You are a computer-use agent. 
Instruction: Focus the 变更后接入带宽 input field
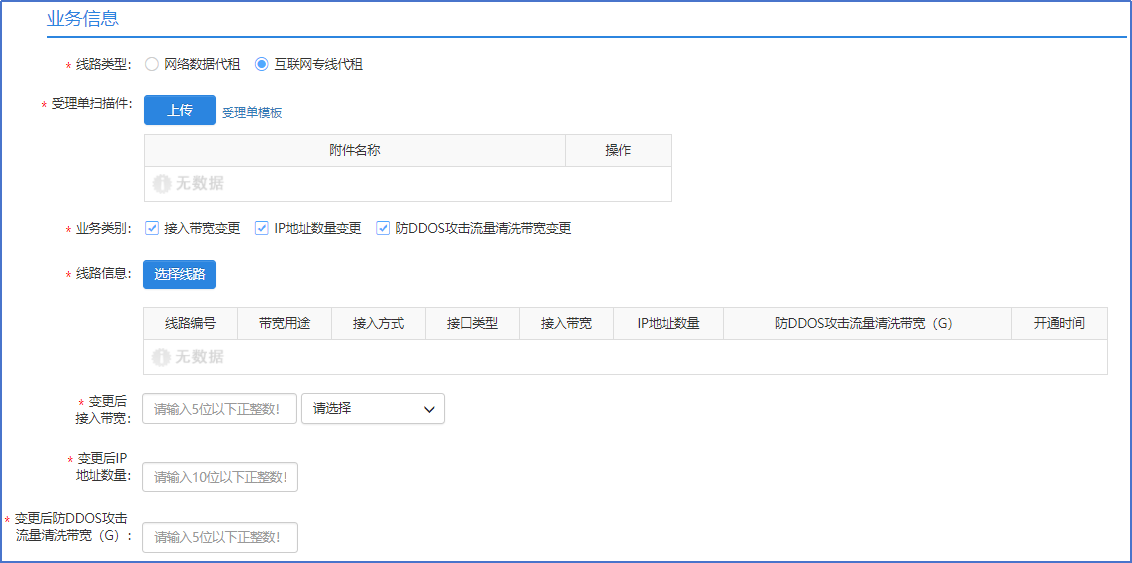(219, 409)
